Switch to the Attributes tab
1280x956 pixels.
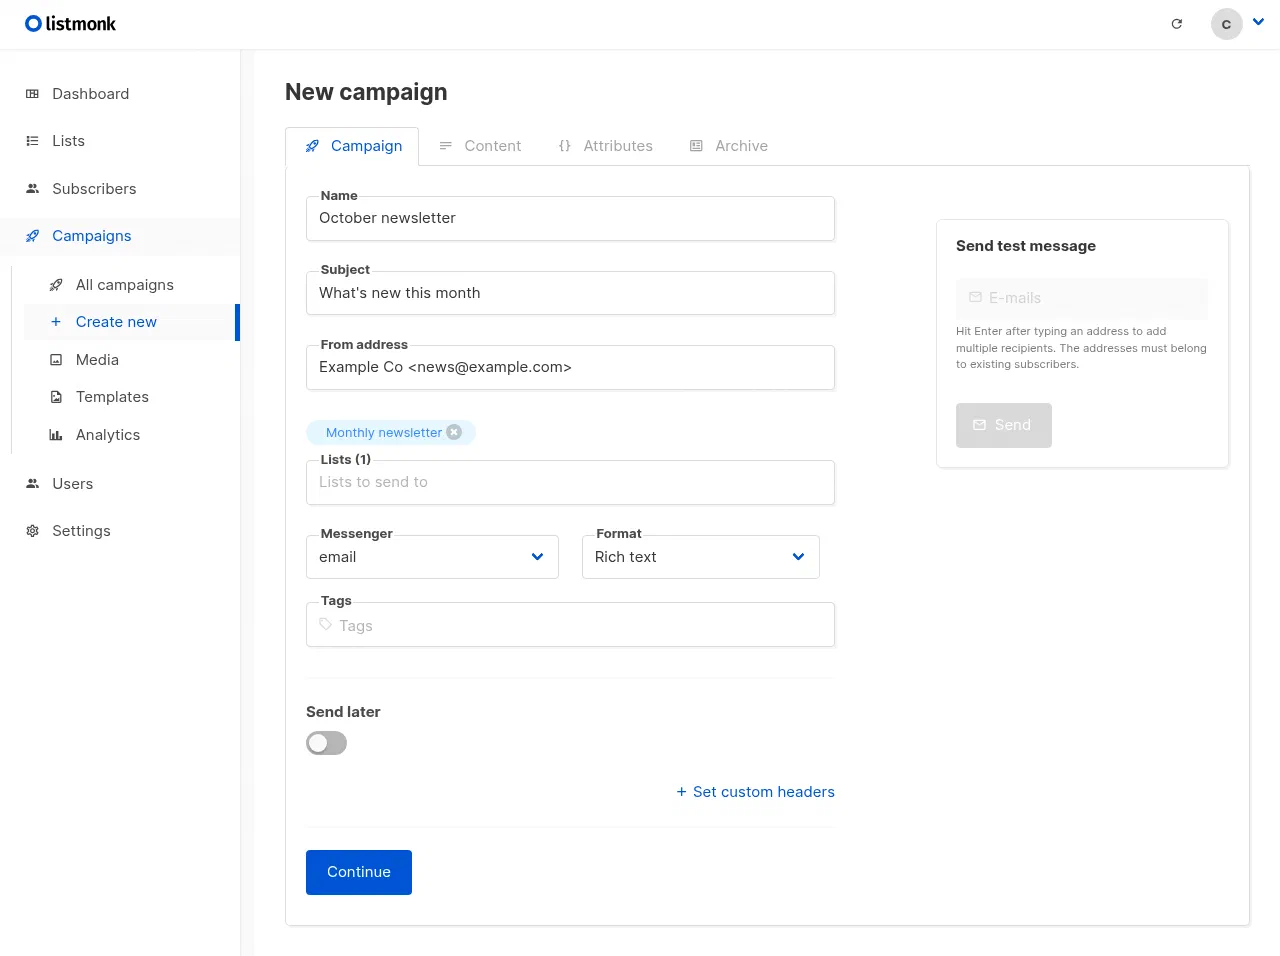point(605,146)
